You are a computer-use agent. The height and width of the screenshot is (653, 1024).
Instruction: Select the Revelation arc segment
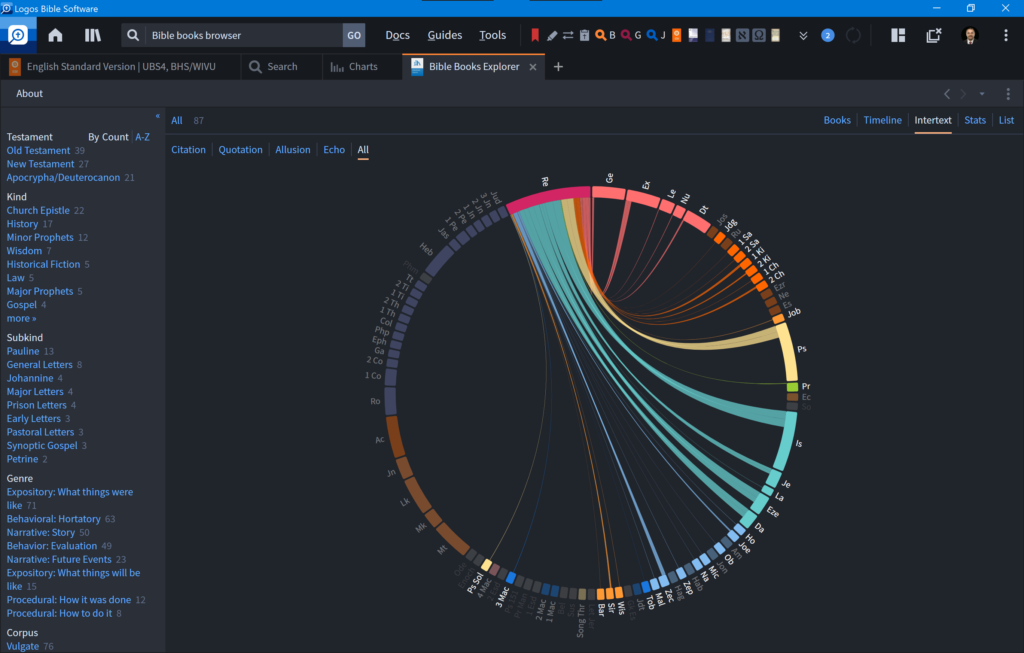click(549, 197)
